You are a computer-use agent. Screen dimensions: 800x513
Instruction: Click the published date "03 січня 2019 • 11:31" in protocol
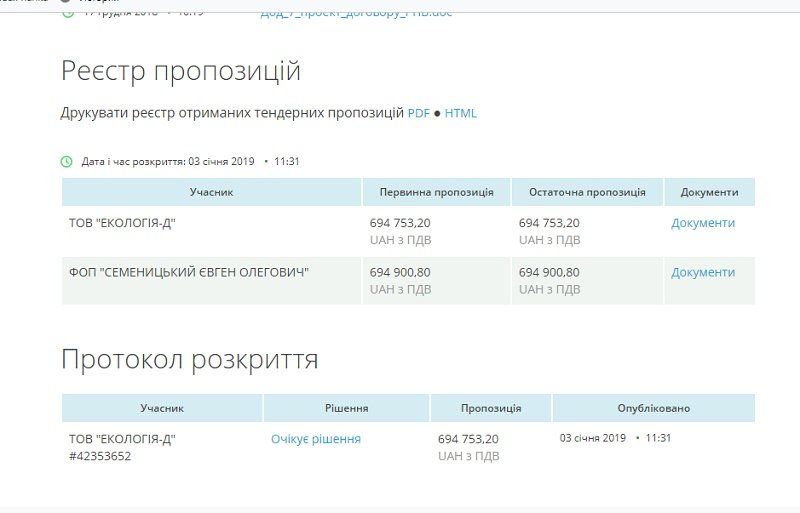tap(615, 438)
